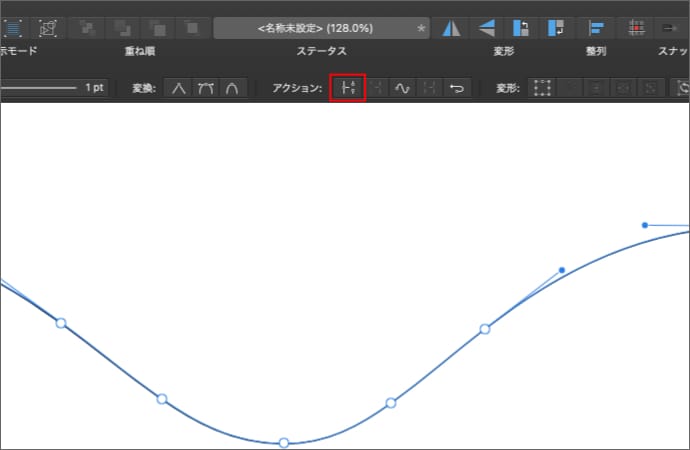Click the Reverse Curves arrow icon
Image resolution: width=690 pixels, height=450 pixels.
pyautogui.click(x=456, y=88)
